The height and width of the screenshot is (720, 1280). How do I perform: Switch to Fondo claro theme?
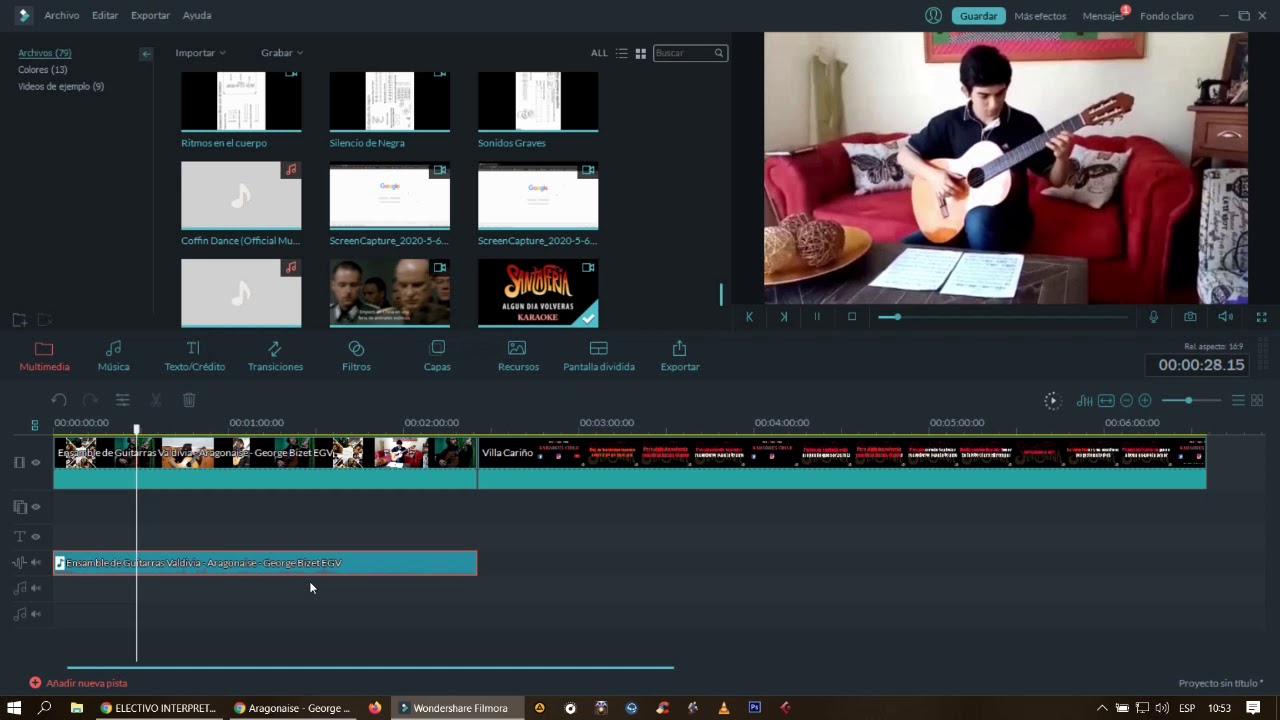1167,16
